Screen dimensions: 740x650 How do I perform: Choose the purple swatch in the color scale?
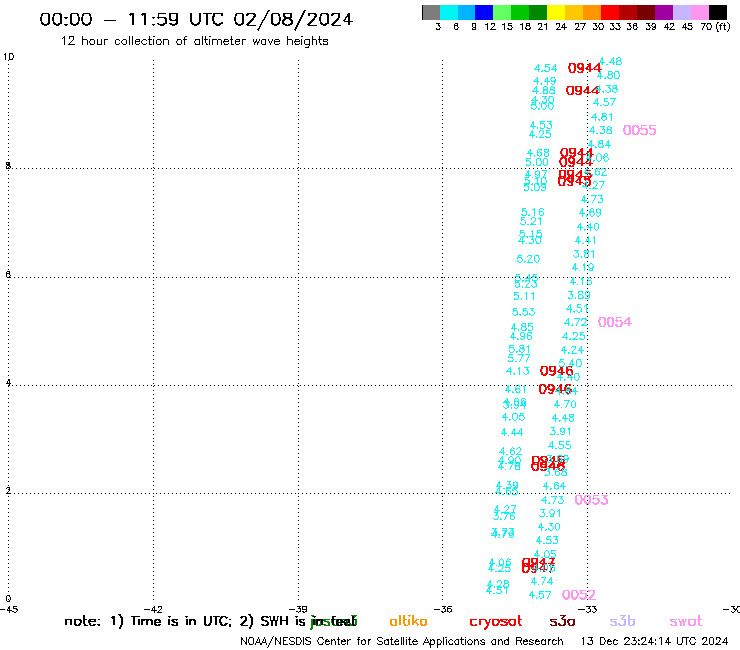coord(663,12)
